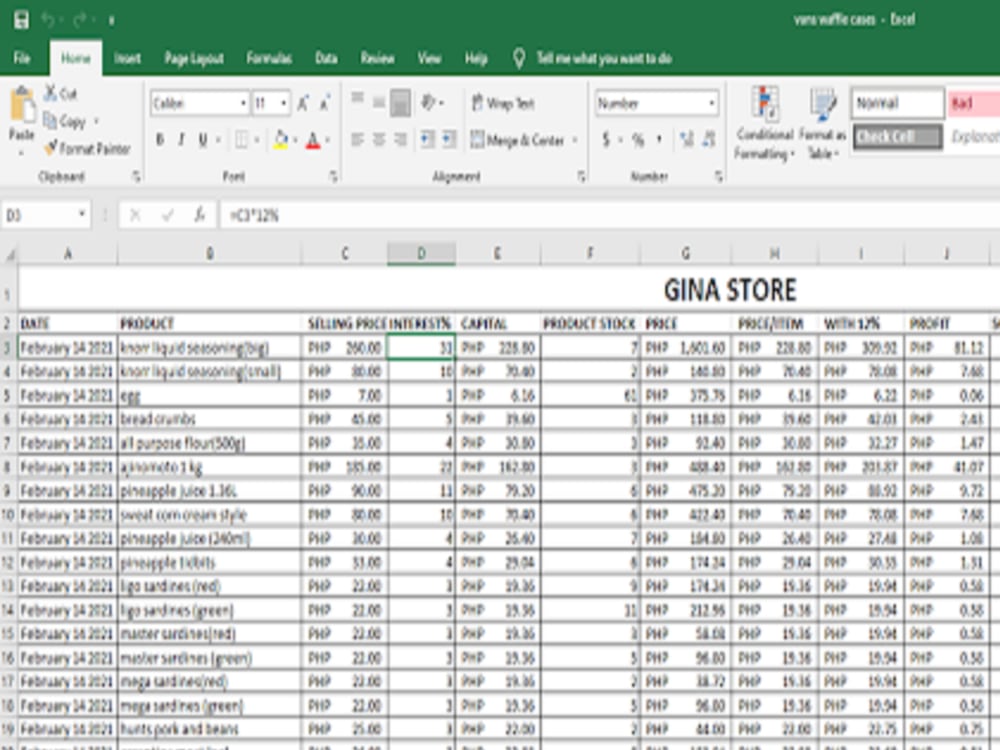Image resolution: width=1000 pixels, height=750 pixels.
Task: Open the Underline style dropdown arrow
Action: (x=218, y=140)
